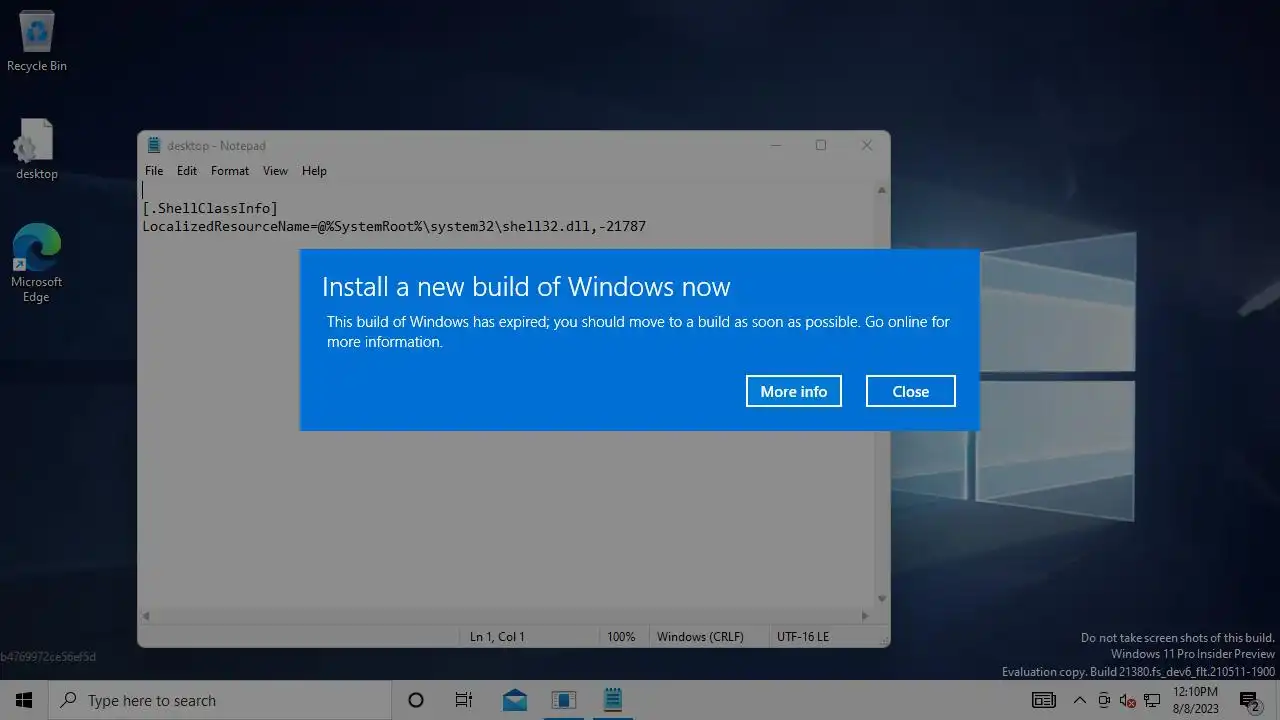
Task: Switch to Notepad taskbar icon
Action: [613, 700]
